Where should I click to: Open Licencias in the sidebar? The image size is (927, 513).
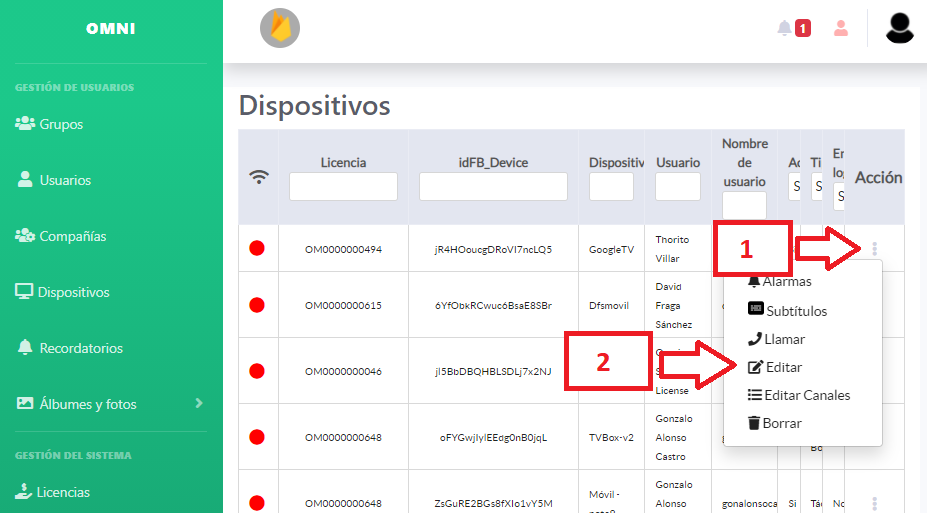[63, 492]
